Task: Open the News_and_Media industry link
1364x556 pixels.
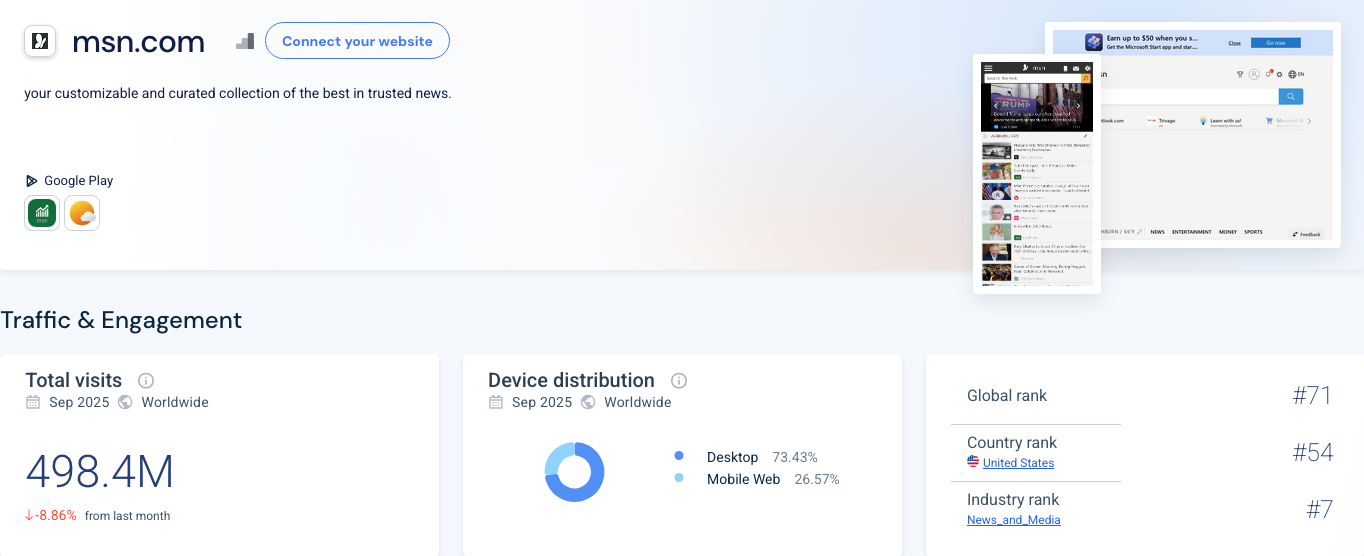Action: coord(1013,520)
